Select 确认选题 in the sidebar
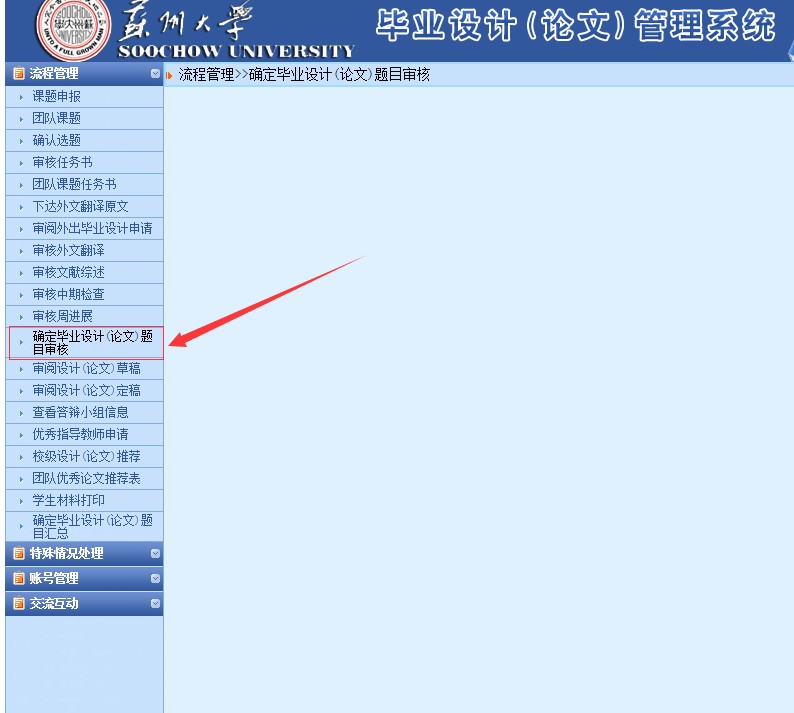This screenshot has width=794, height=713. 56,140
